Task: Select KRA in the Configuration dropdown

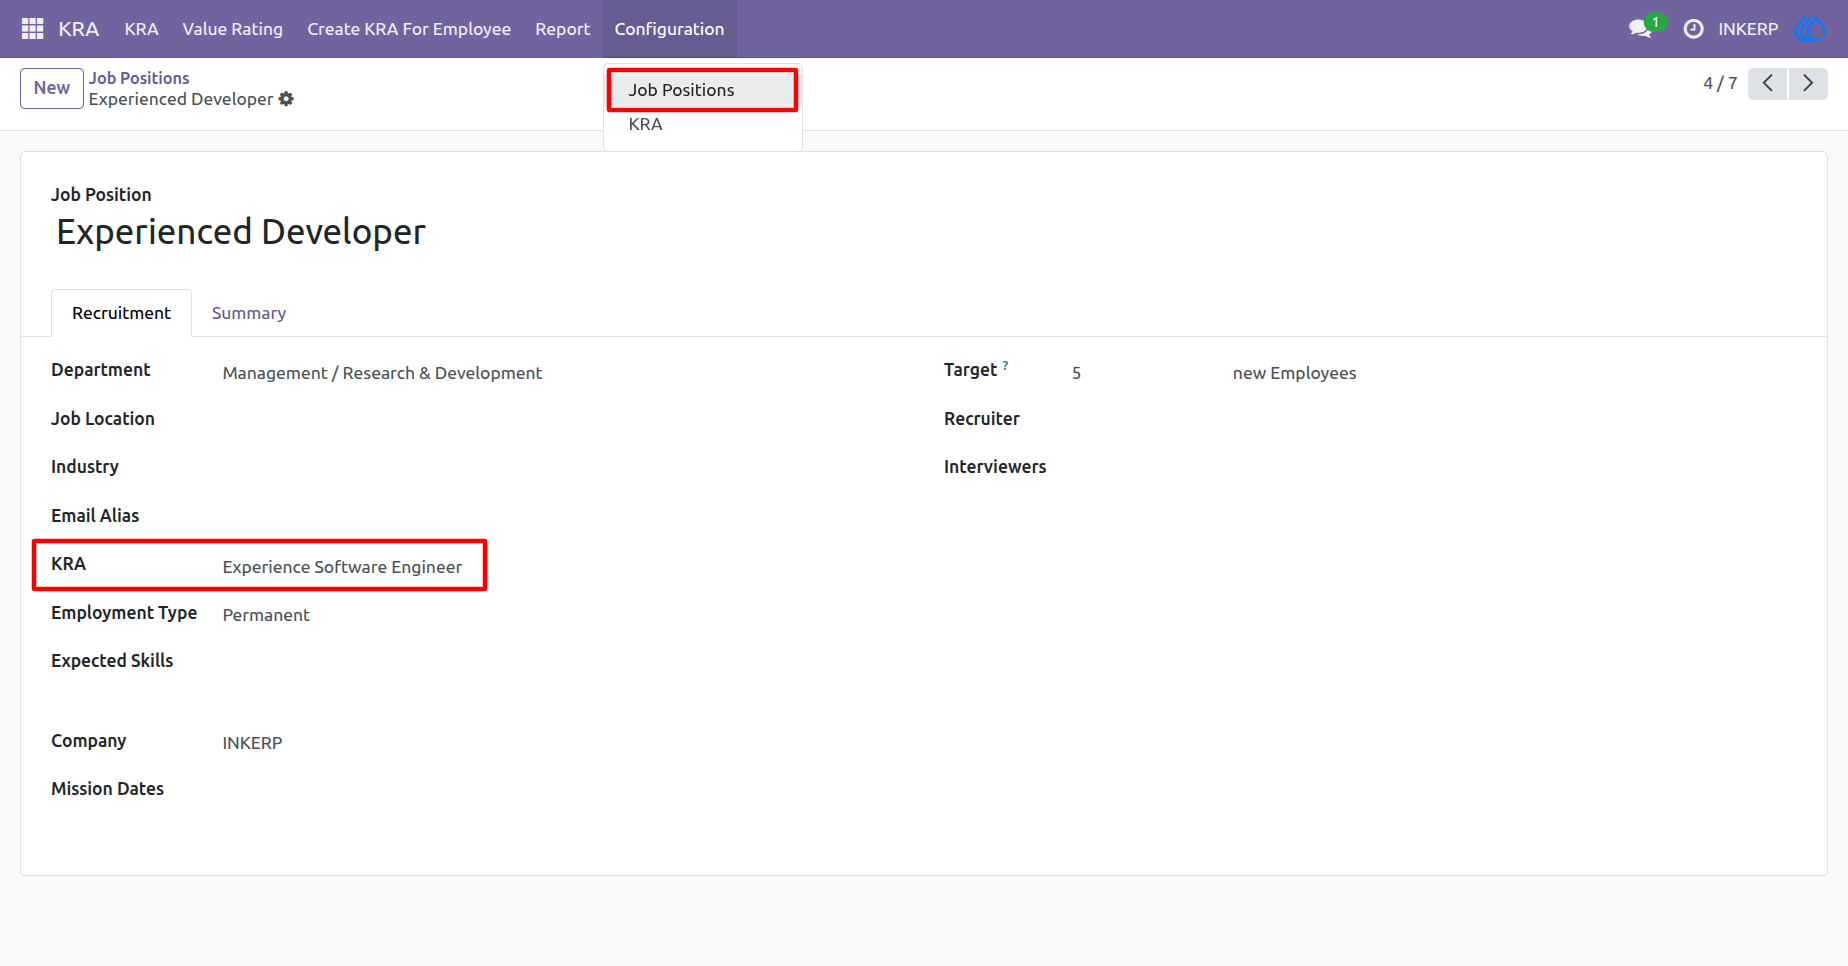Action: click(x=702, y=125)
